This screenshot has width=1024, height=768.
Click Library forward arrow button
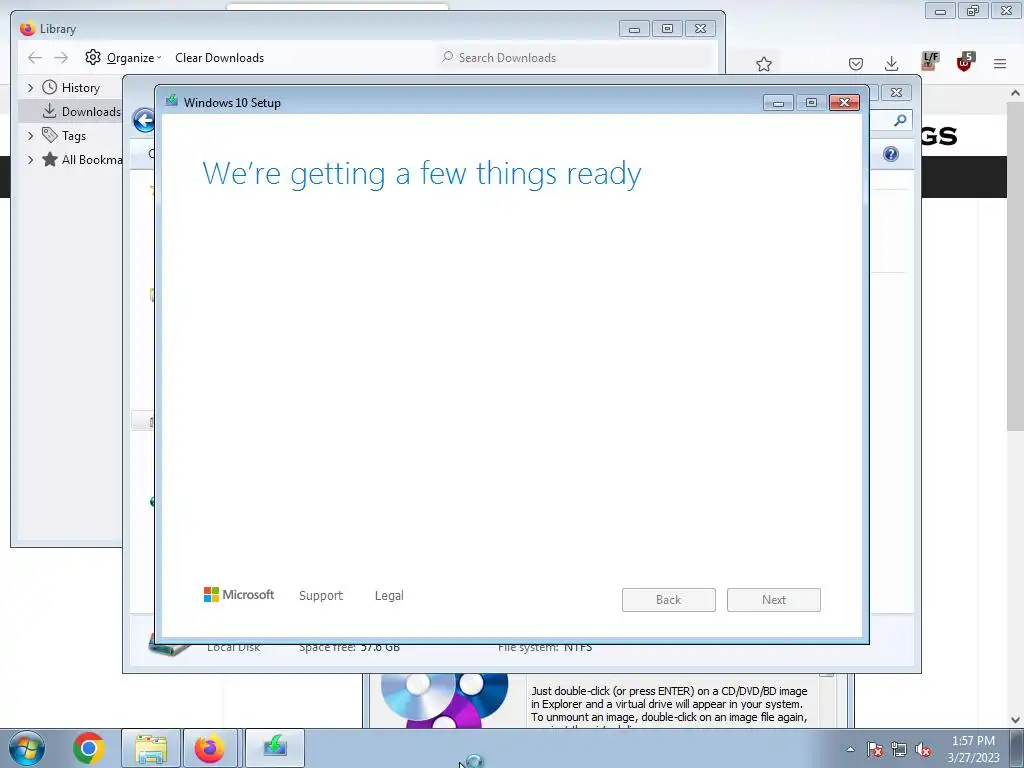(x=61, y=57)
